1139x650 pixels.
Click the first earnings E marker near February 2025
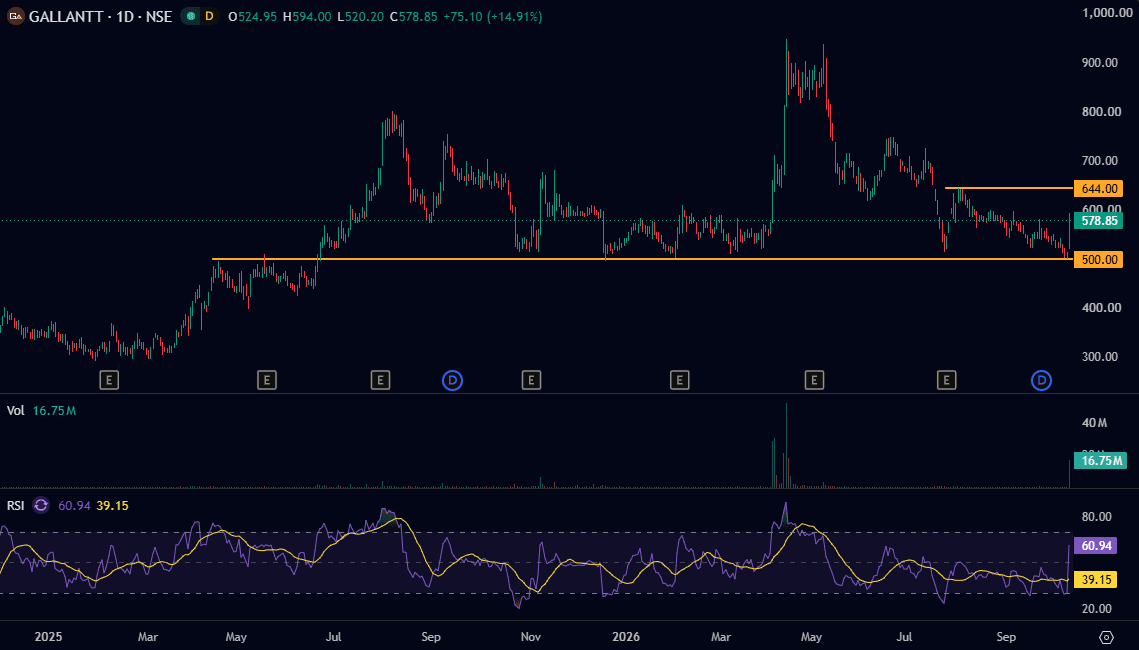(109, 380)
